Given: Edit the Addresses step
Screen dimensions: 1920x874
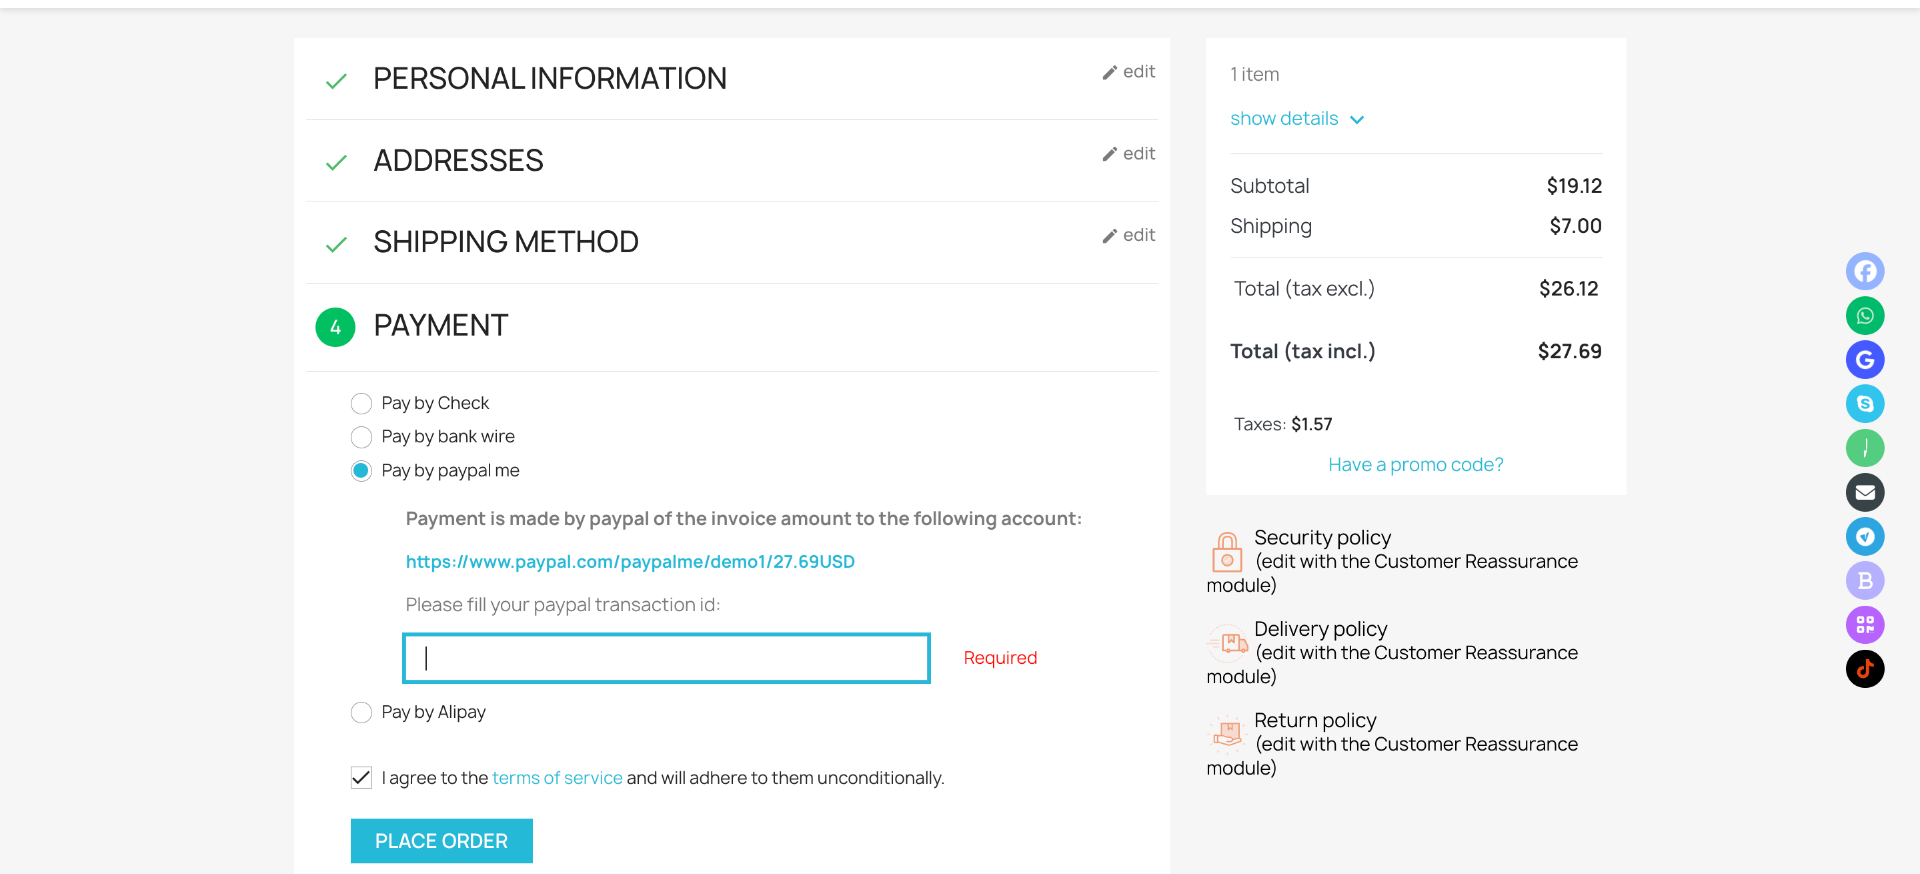Looking at the screenshot, I should 1129,154.
